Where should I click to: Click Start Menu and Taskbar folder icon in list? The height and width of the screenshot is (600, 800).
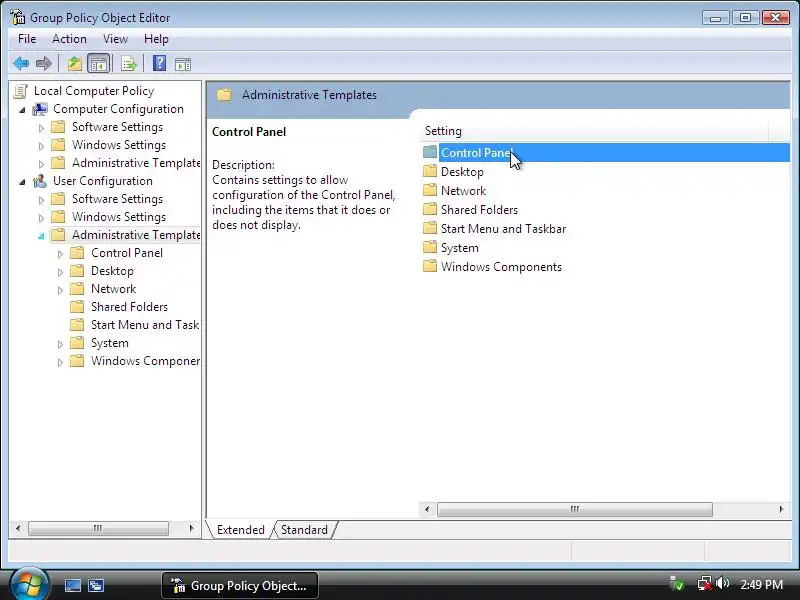(430, 228)
